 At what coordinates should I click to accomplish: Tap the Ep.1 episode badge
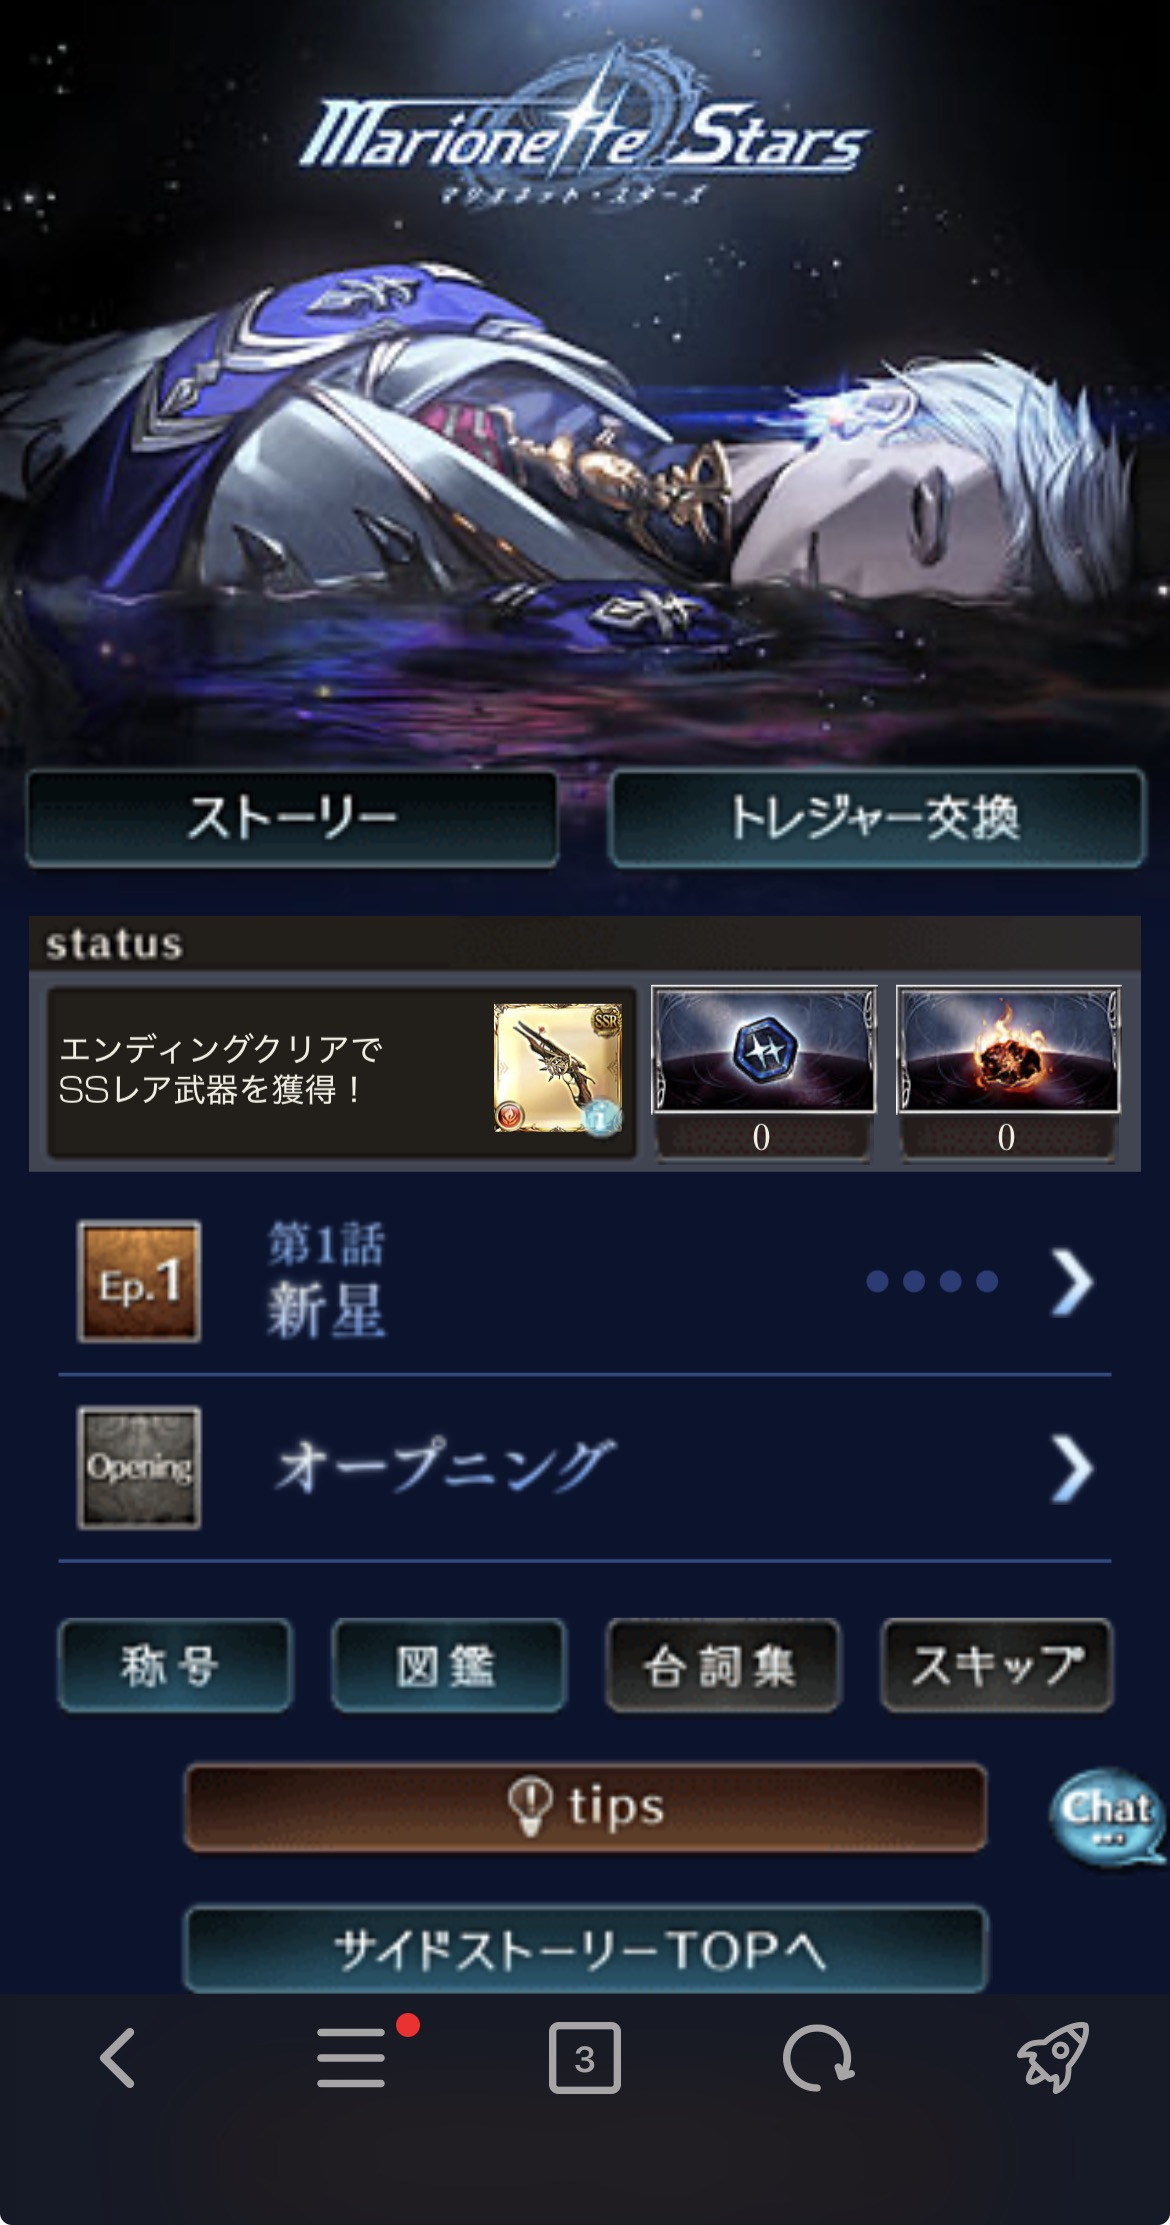(x=139, y=1282)
